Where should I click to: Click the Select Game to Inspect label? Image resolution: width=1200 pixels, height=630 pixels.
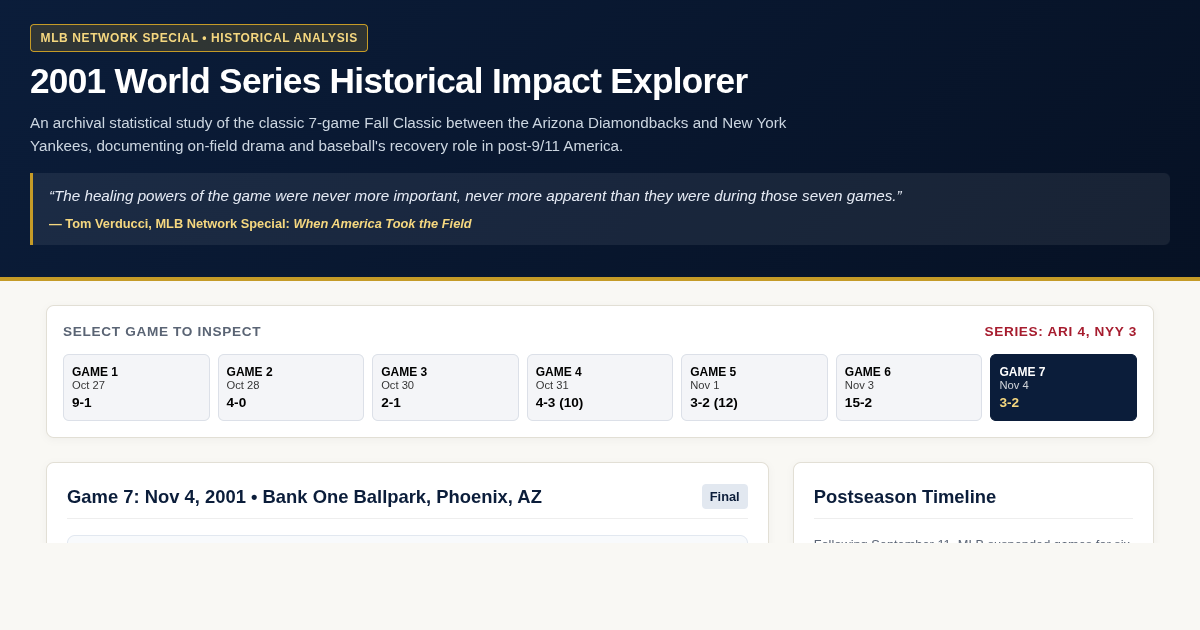162,332
